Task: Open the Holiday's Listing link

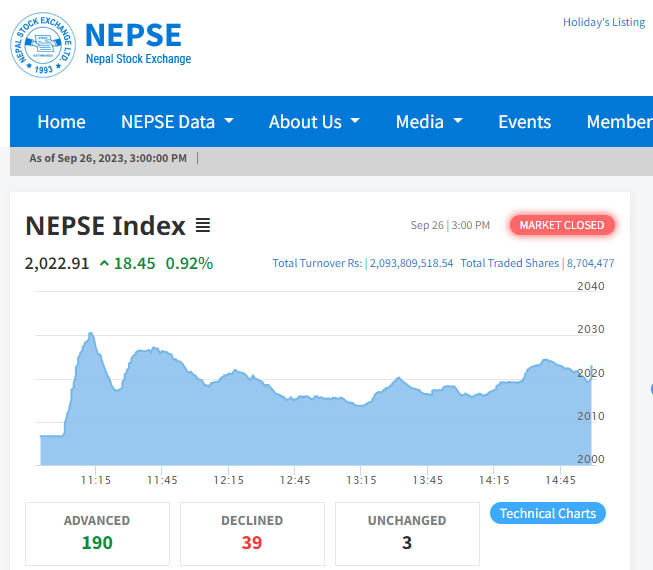Action: [x=603, y=22]
